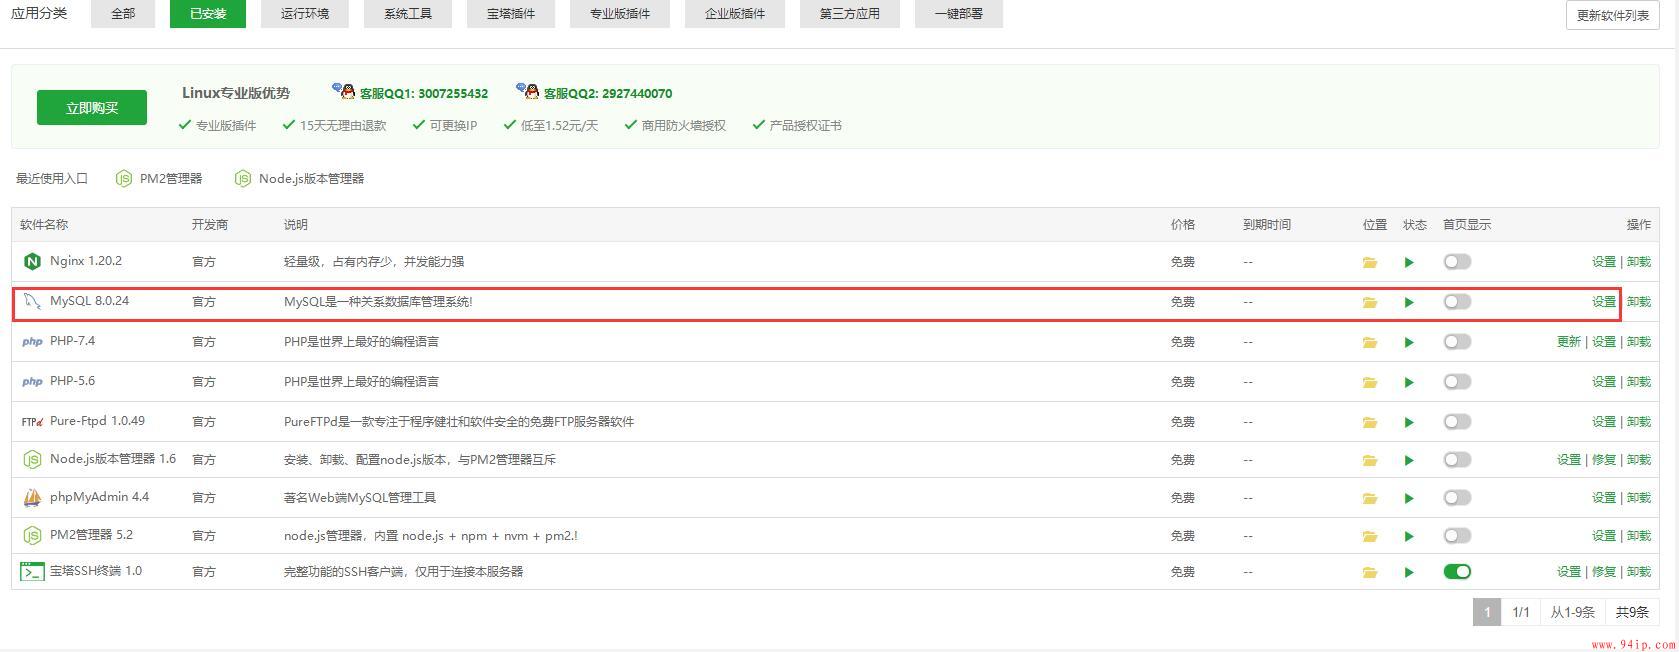
Task: Open the Pure-Ftpd folder icon
Action: (x=1369, y=422)
